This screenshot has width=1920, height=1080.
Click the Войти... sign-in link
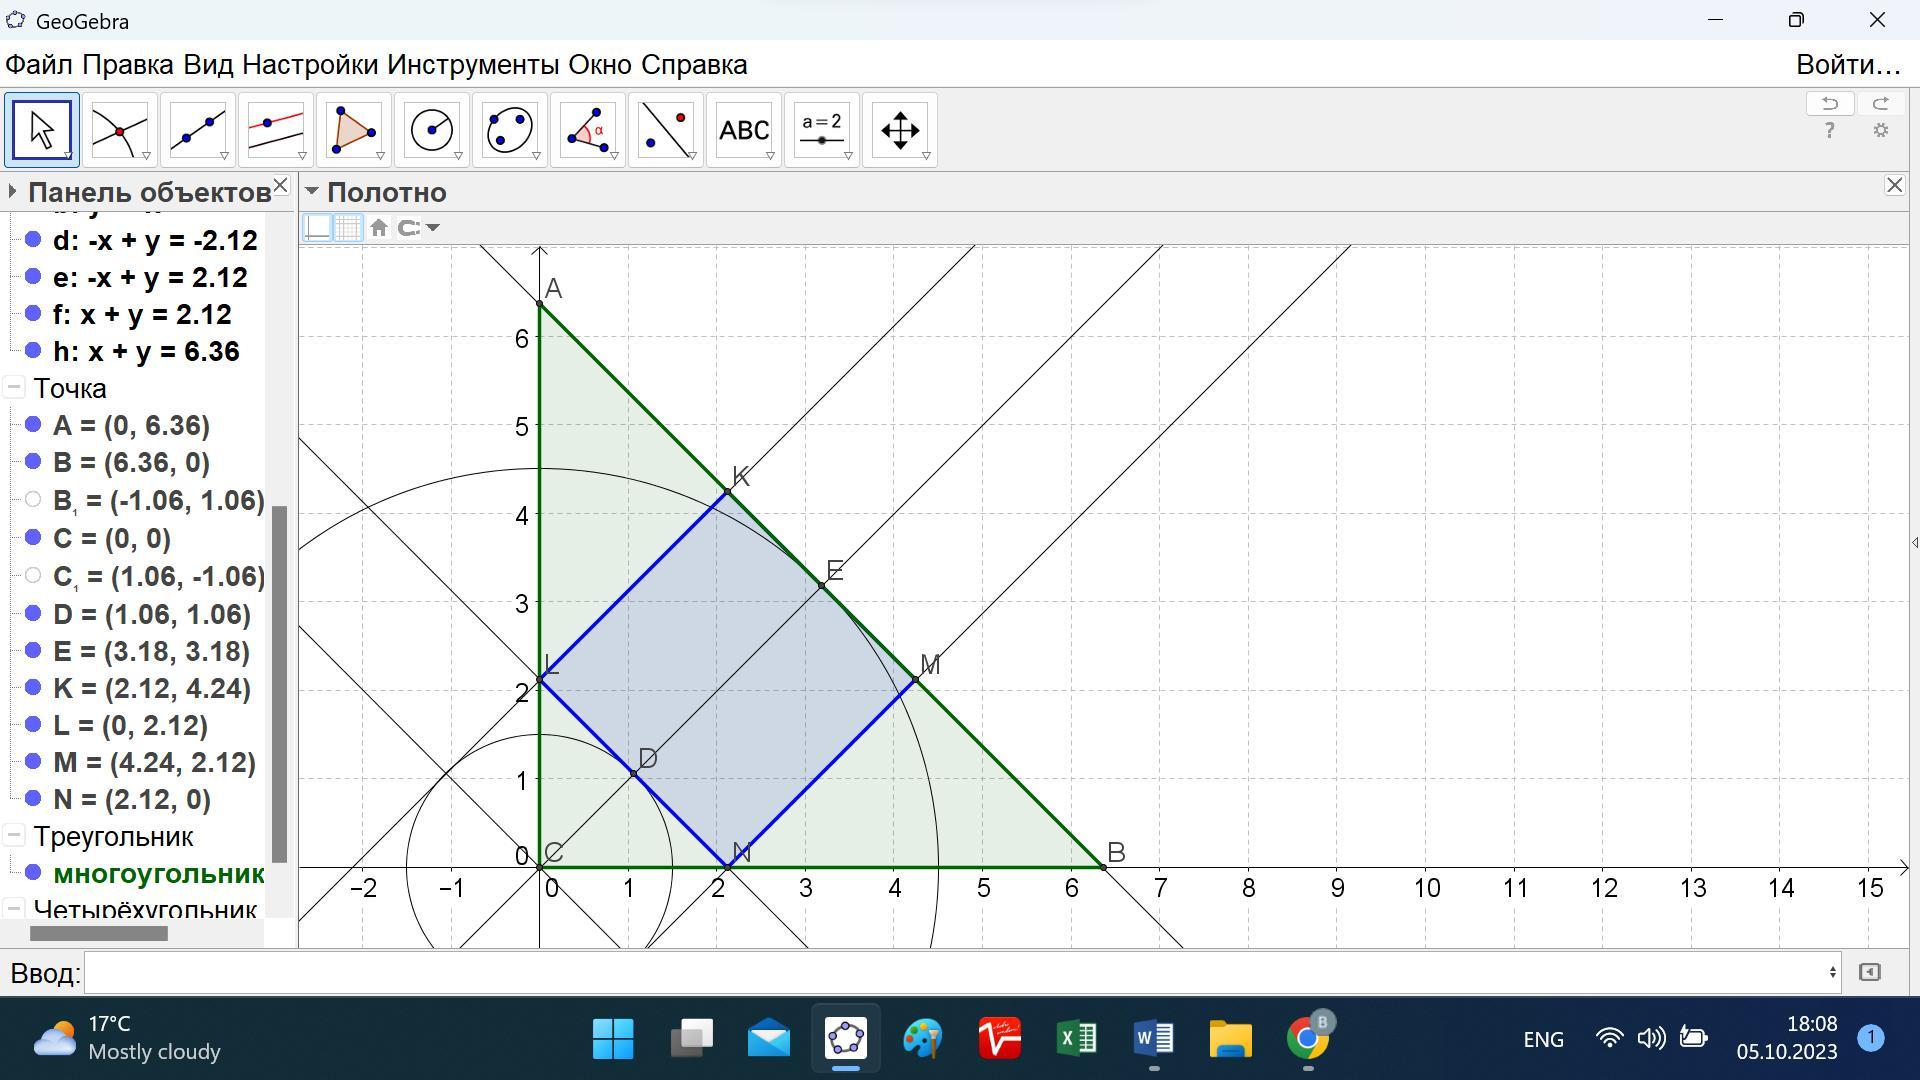pos(1847,65)
